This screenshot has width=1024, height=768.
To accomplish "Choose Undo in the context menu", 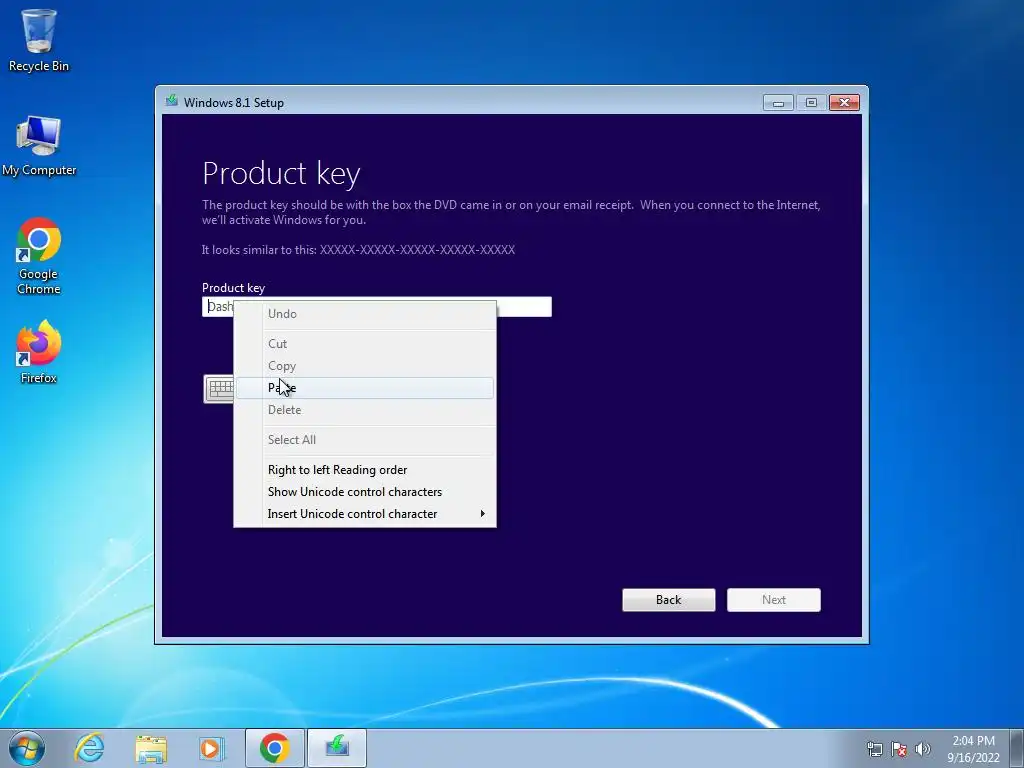I will [364, 313].
